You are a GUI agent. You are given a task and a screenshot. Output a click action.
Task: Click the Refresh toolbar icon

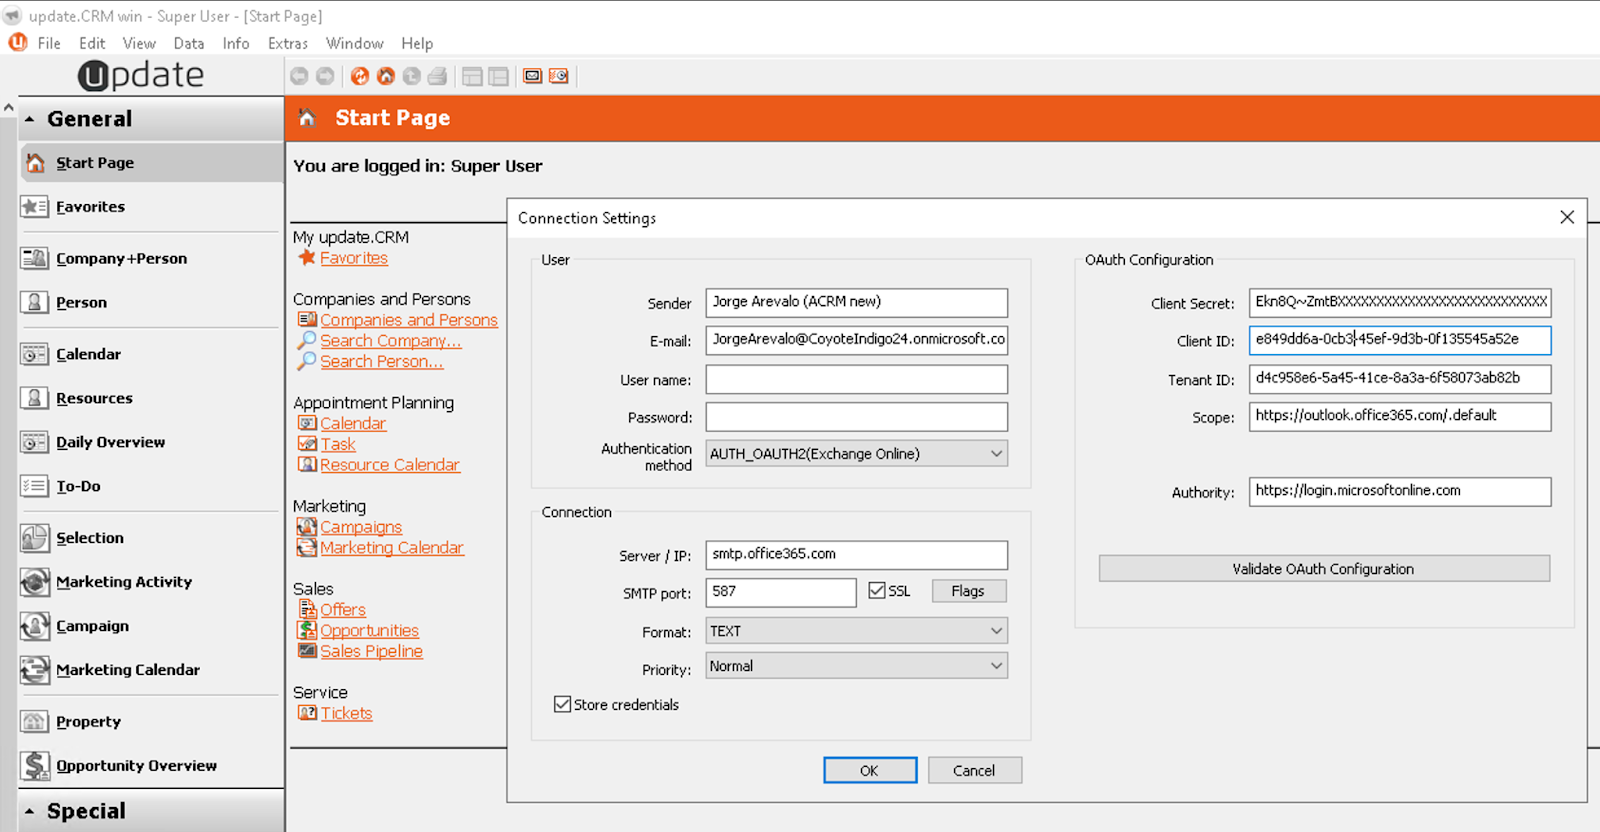(360, 76)
